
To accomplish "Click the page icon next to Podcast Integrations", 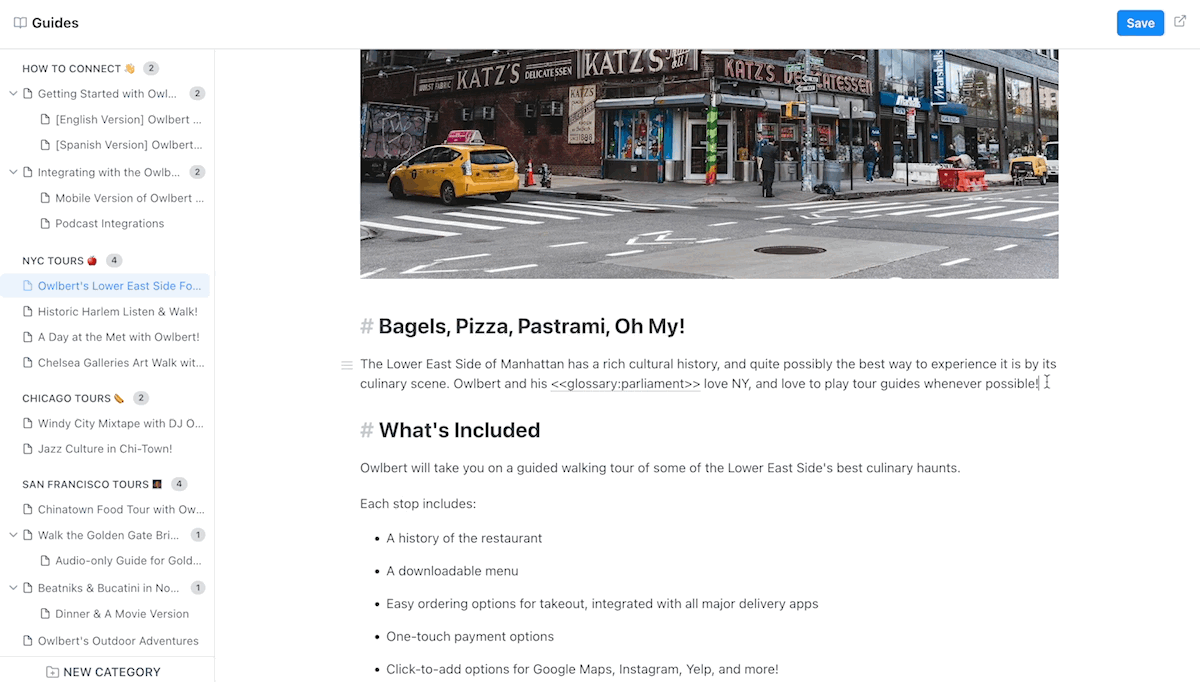I will point(45,224).
